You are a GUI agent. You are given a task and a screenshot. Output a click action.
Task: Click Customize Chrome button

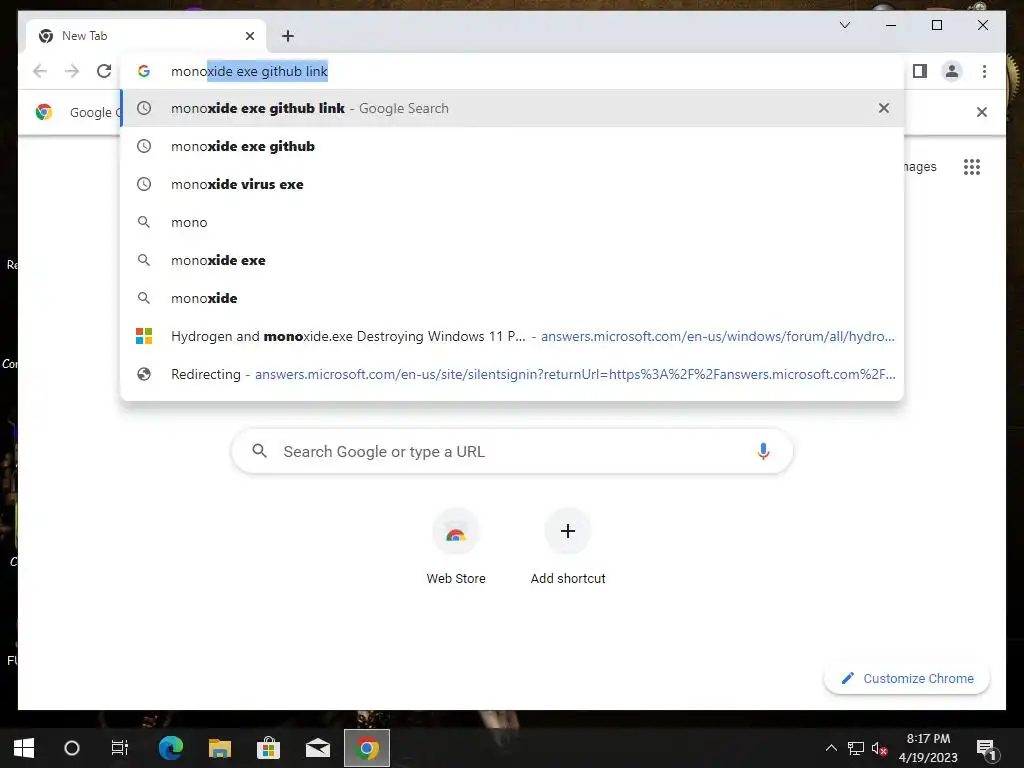coord(907,679)
